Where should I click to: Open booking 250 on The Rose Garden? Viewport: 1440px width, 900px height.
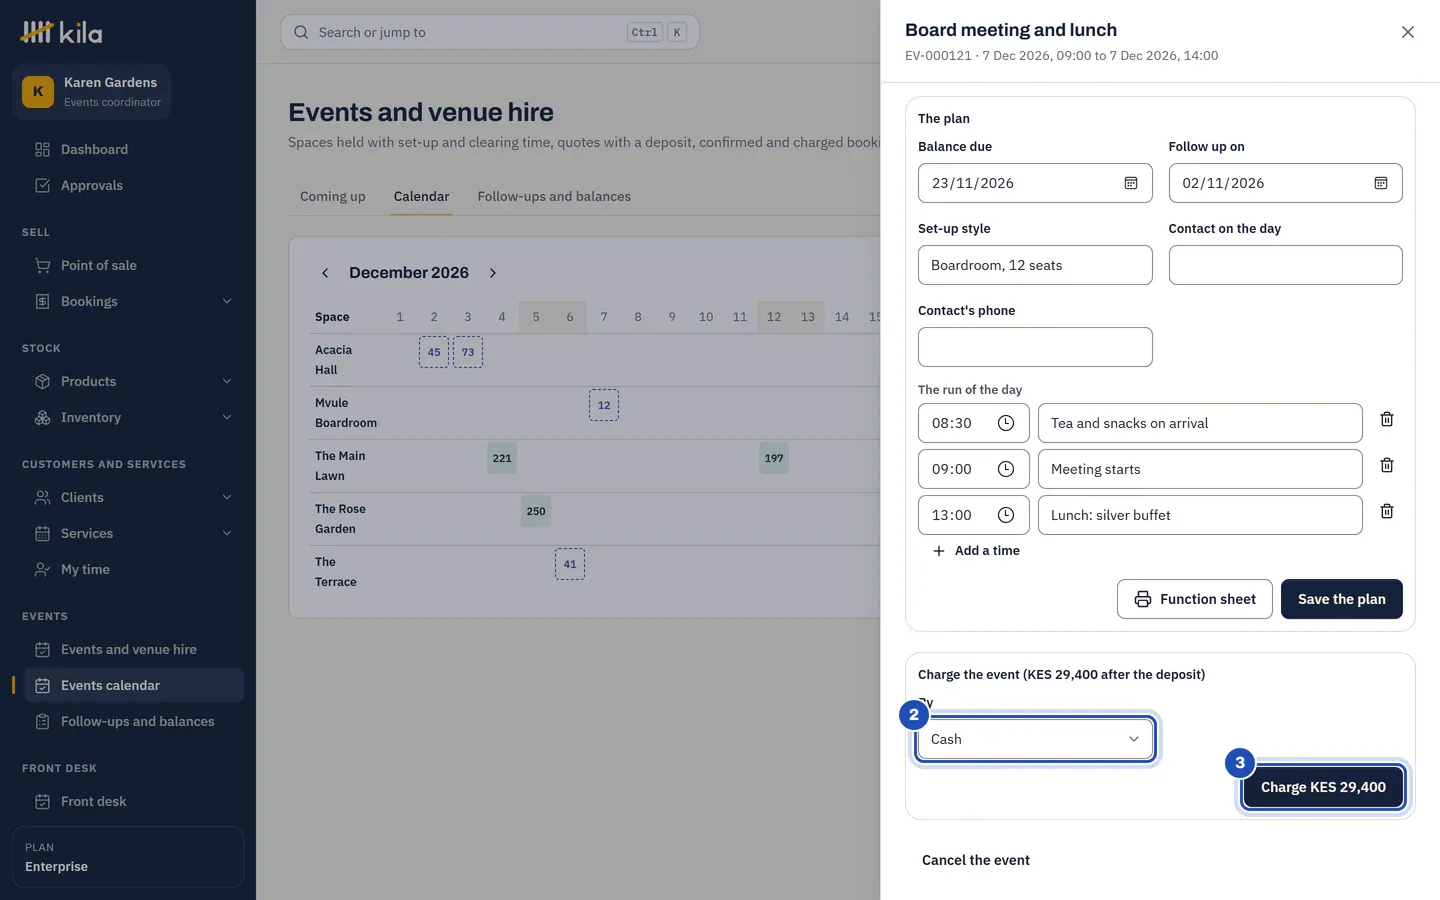tap(536, 511)
